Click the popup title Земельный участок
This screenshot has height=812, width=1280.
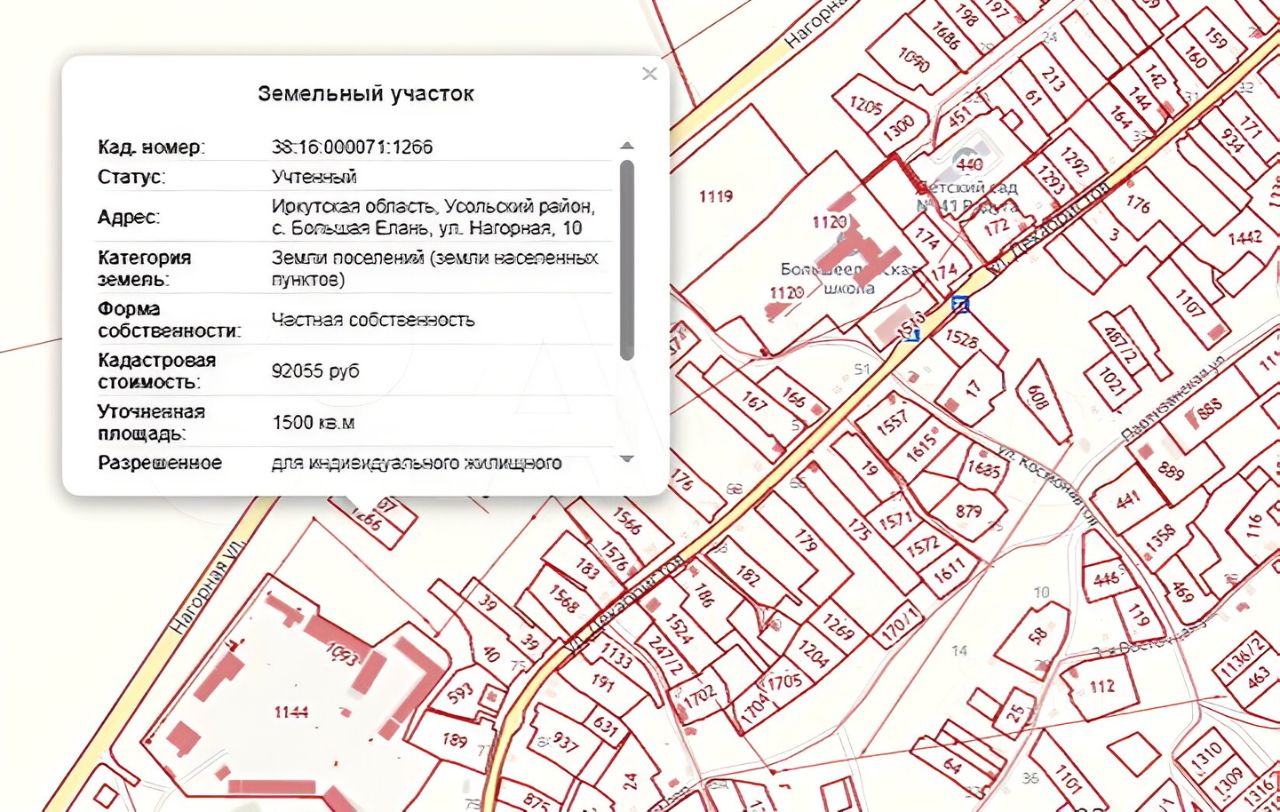[x=366, y=94]
